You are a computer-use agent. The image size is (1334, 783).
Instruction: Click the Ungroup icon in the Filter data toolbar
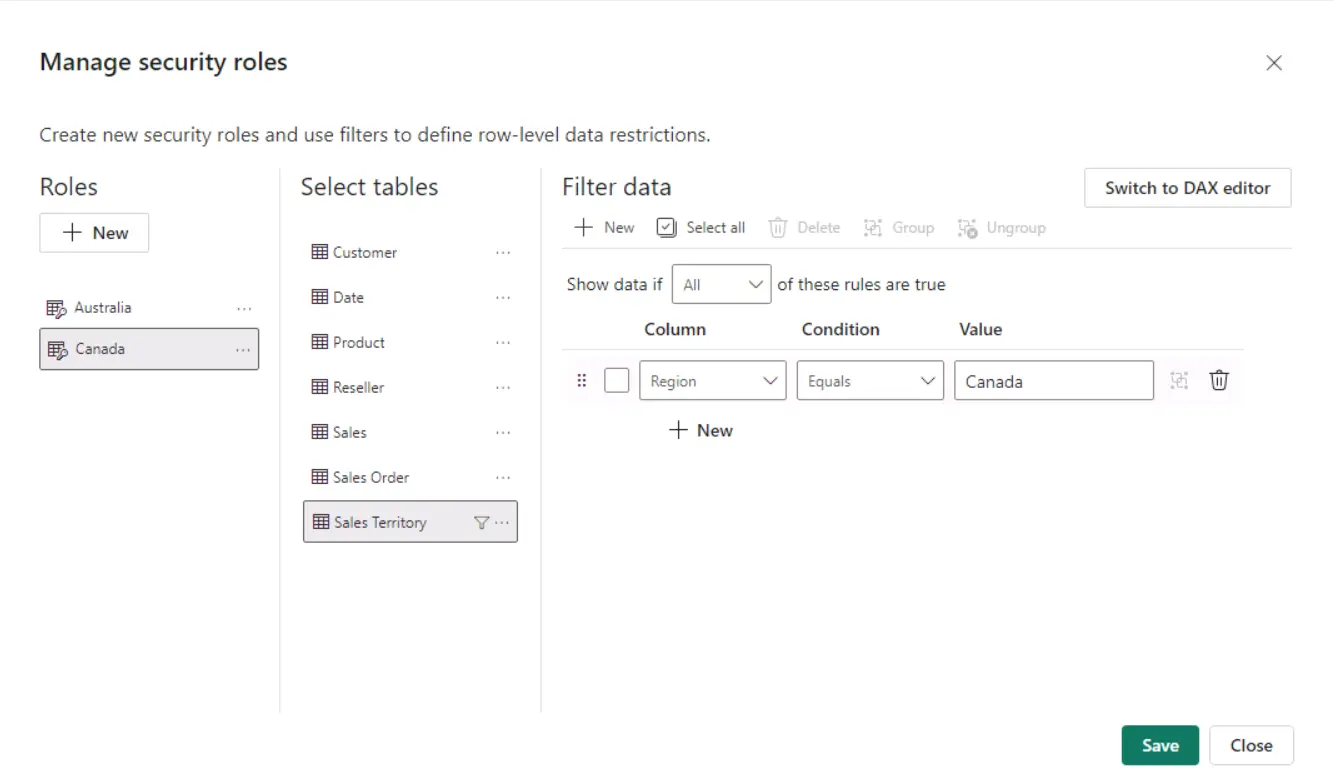1001,227
